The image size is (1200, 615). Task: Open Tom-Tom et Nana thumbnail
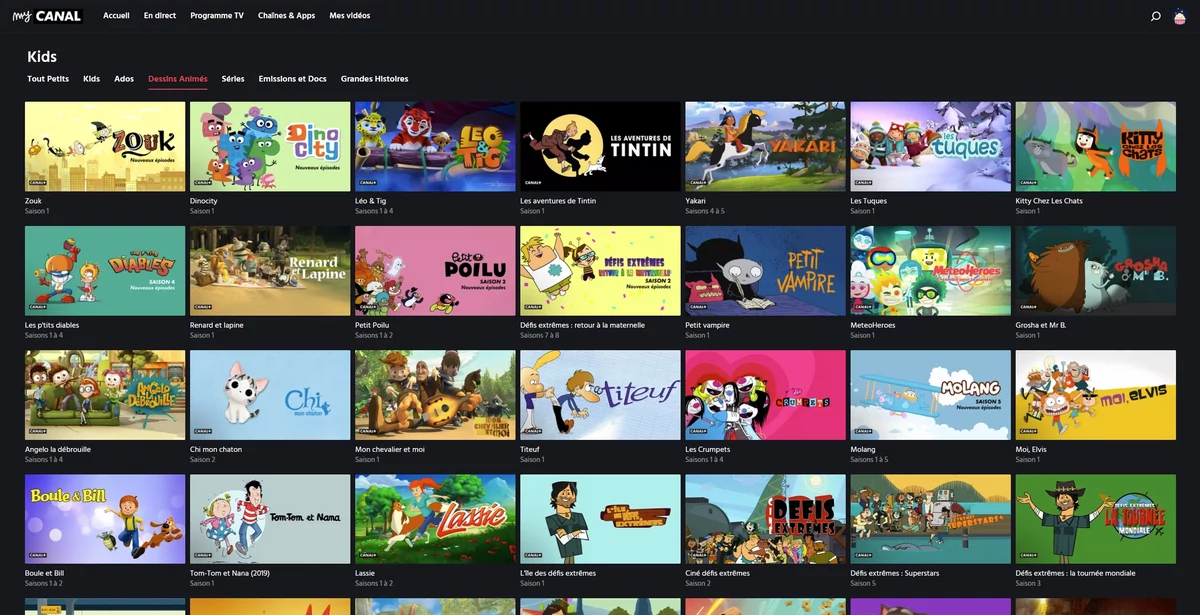270,519
